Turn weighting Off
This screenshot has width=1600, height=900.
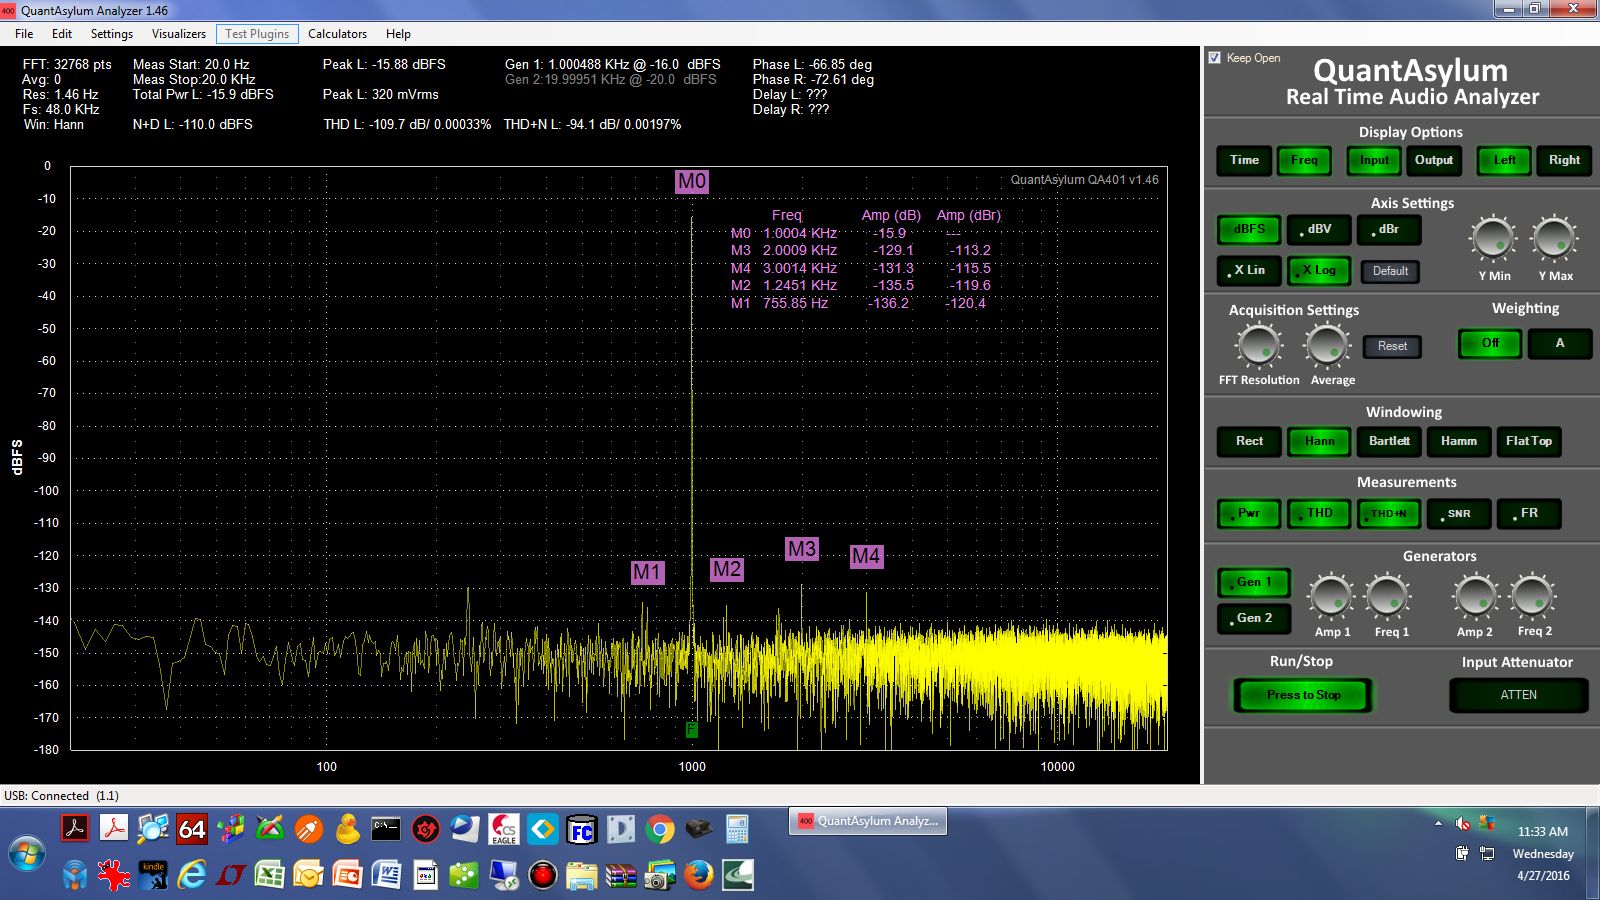(x=1490, y=343)
